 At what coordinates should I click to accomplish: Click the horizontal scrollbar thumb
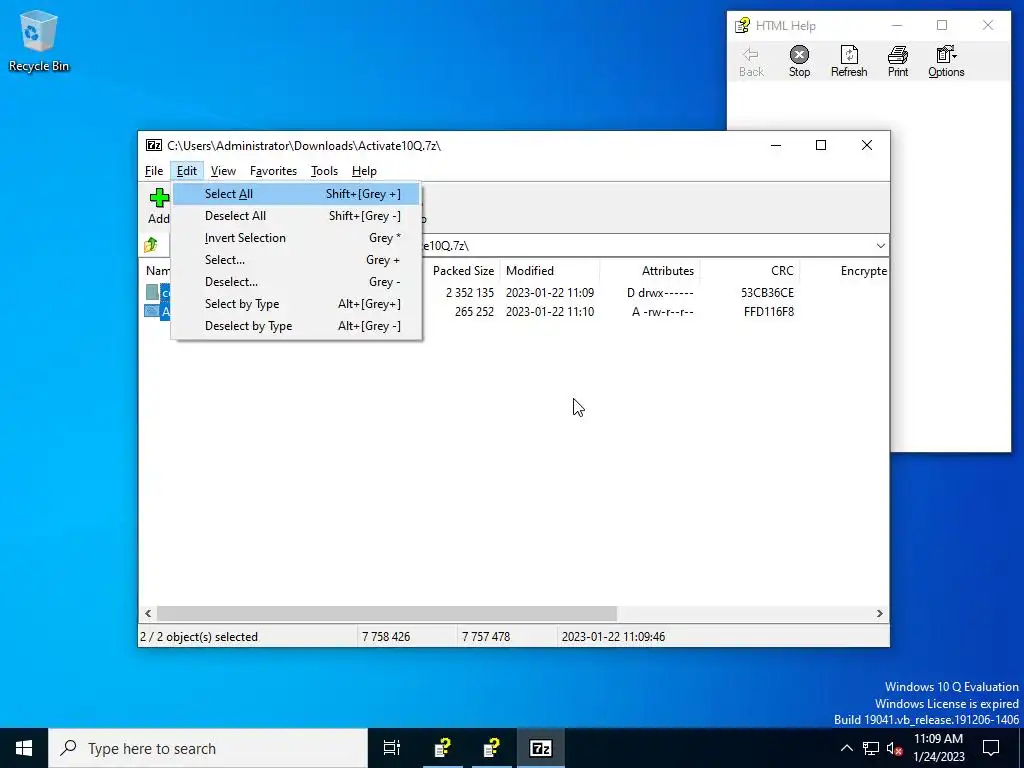point(387,613)
